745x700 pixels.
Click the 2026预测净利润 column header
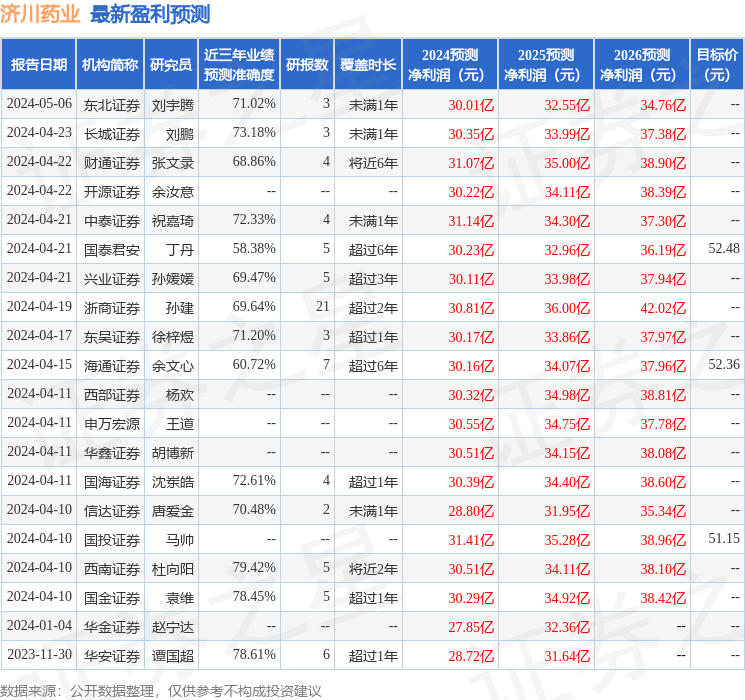click(642, 65)
